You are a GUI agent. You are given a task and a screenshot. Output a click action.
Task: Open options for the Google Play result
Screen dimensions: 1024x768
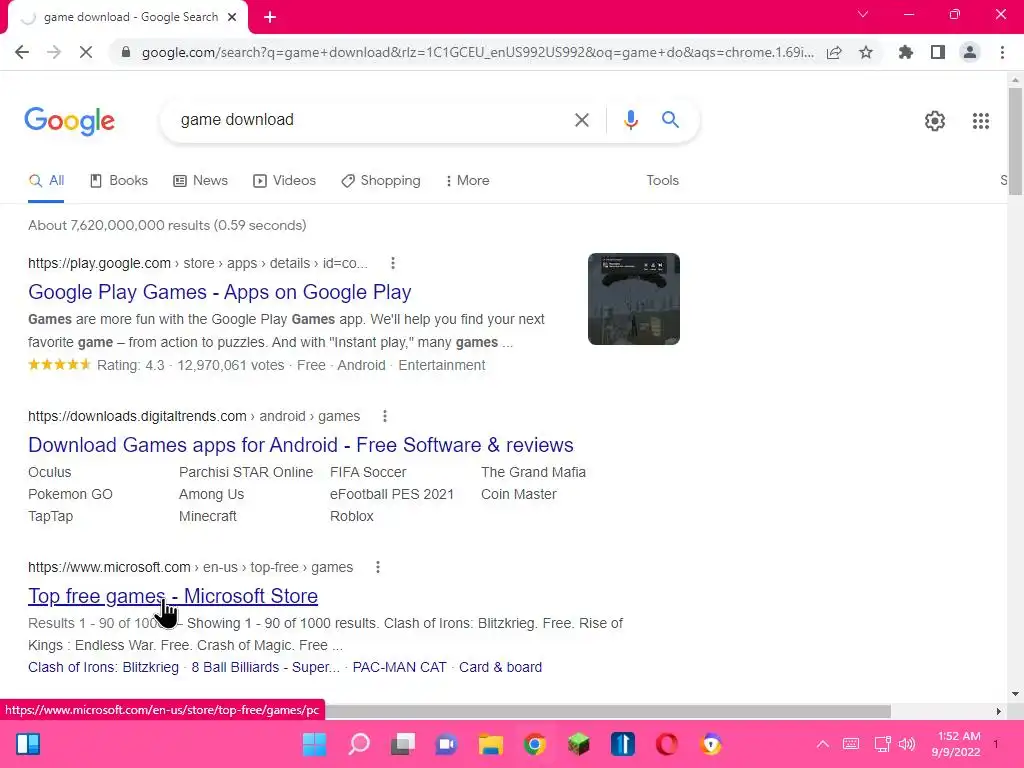392,263
